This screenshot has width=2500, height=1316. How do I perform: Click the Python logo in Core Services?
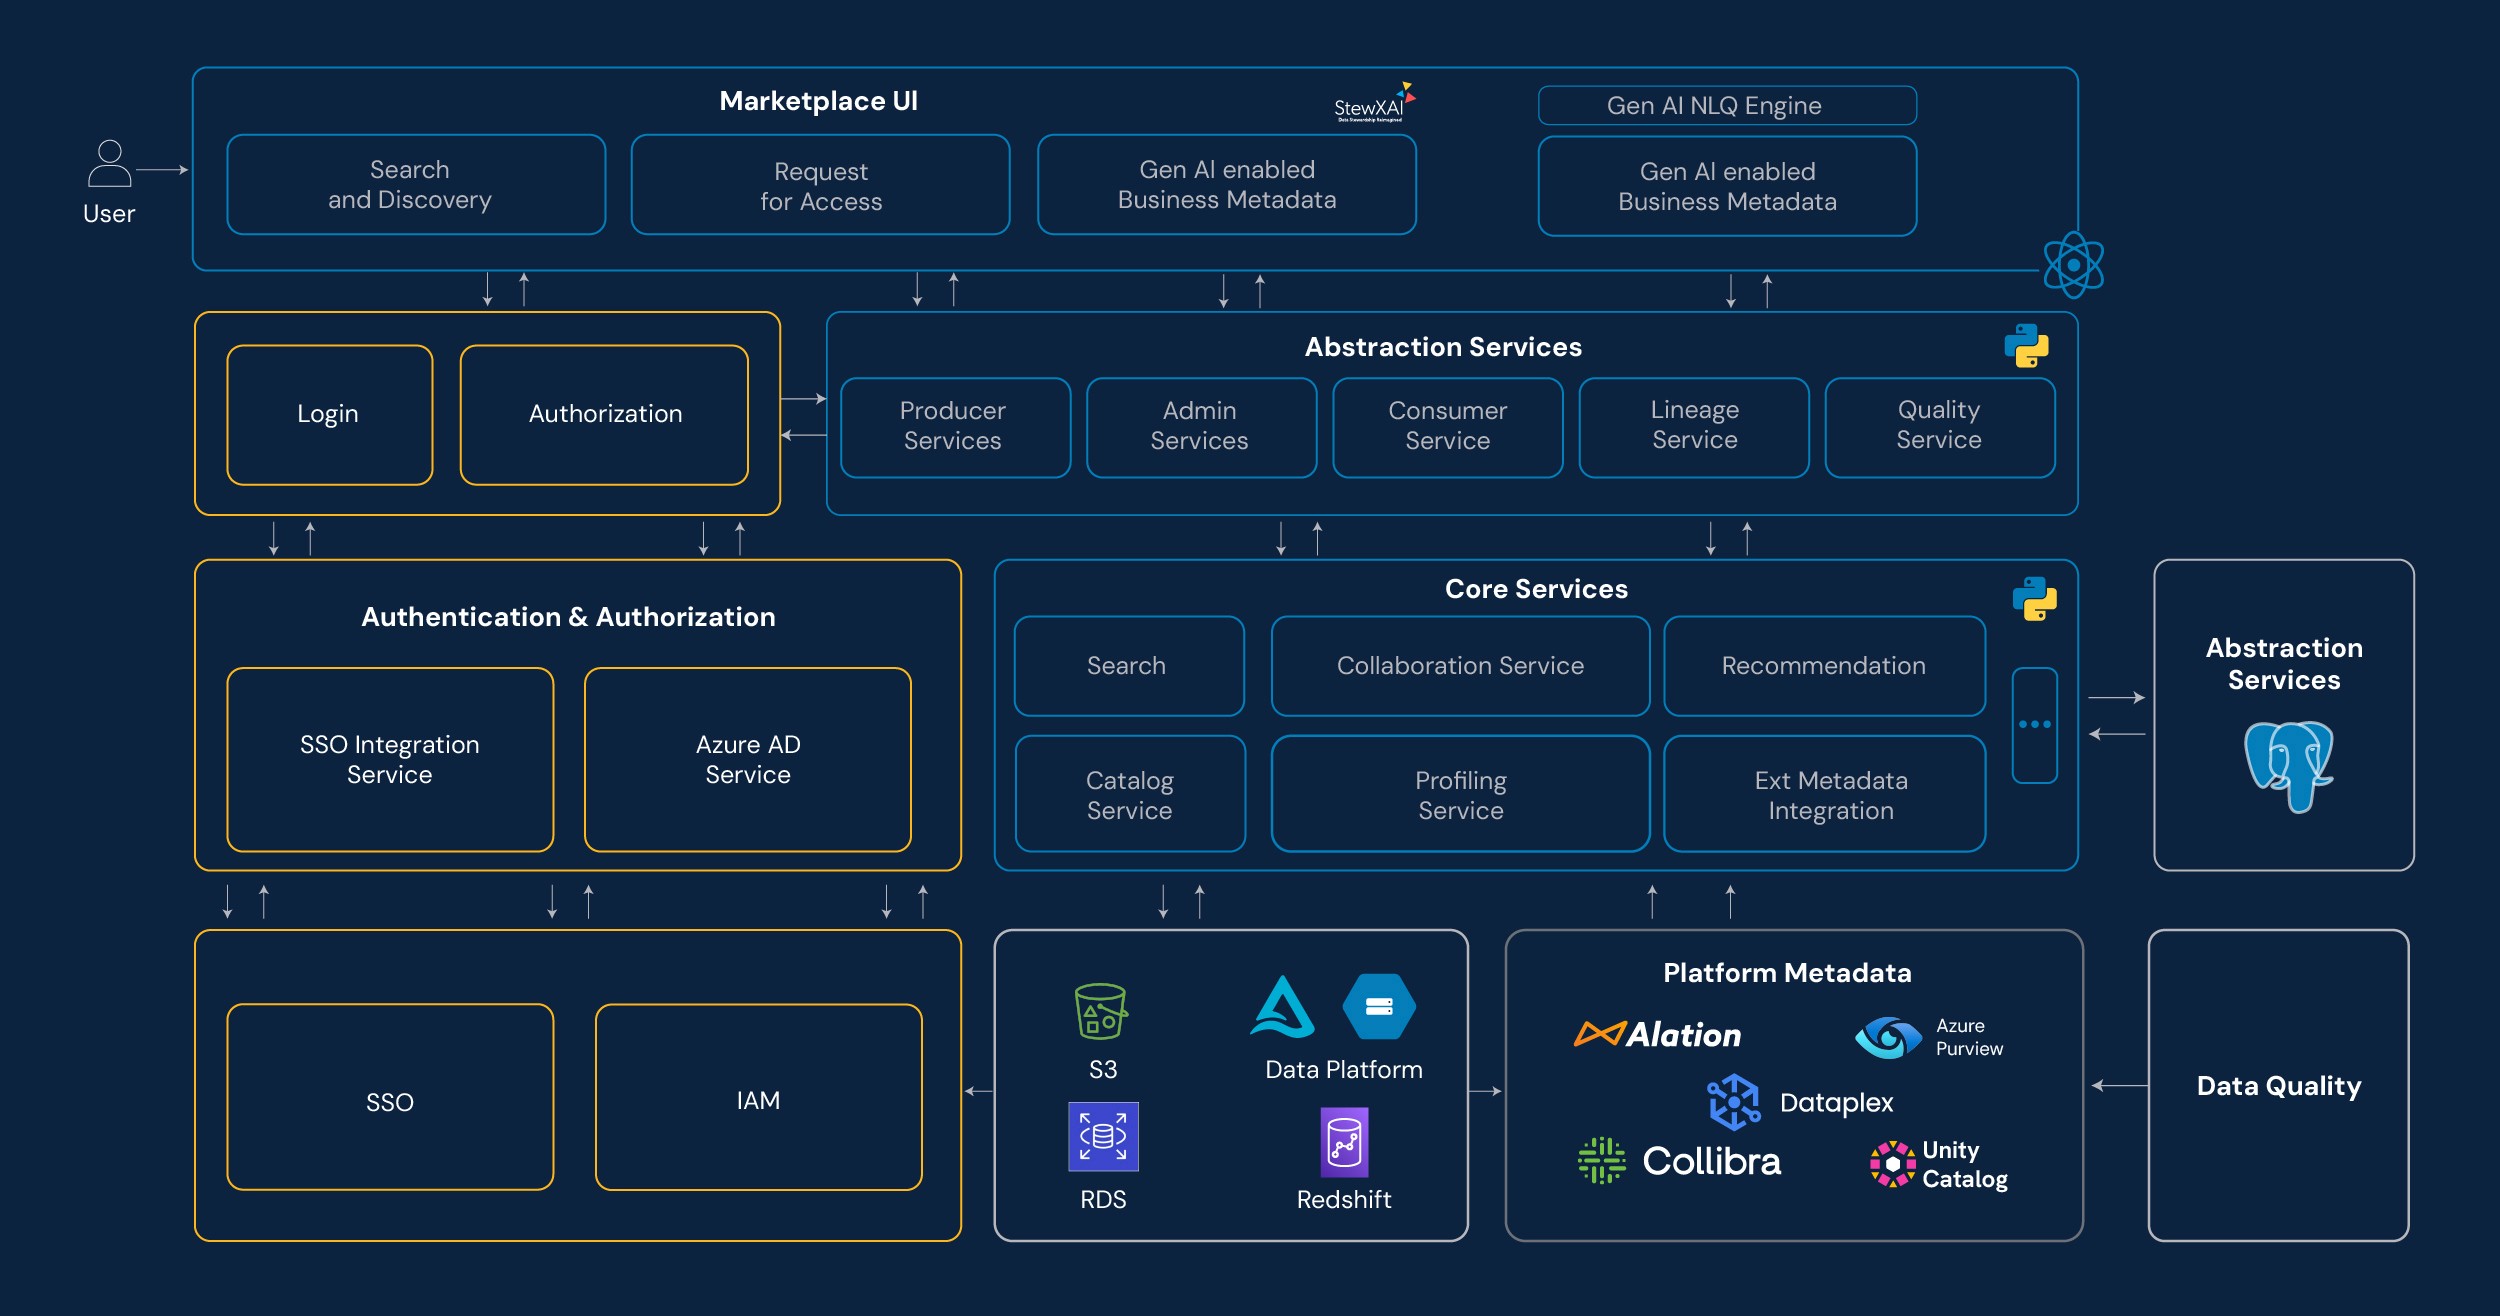2034,599
